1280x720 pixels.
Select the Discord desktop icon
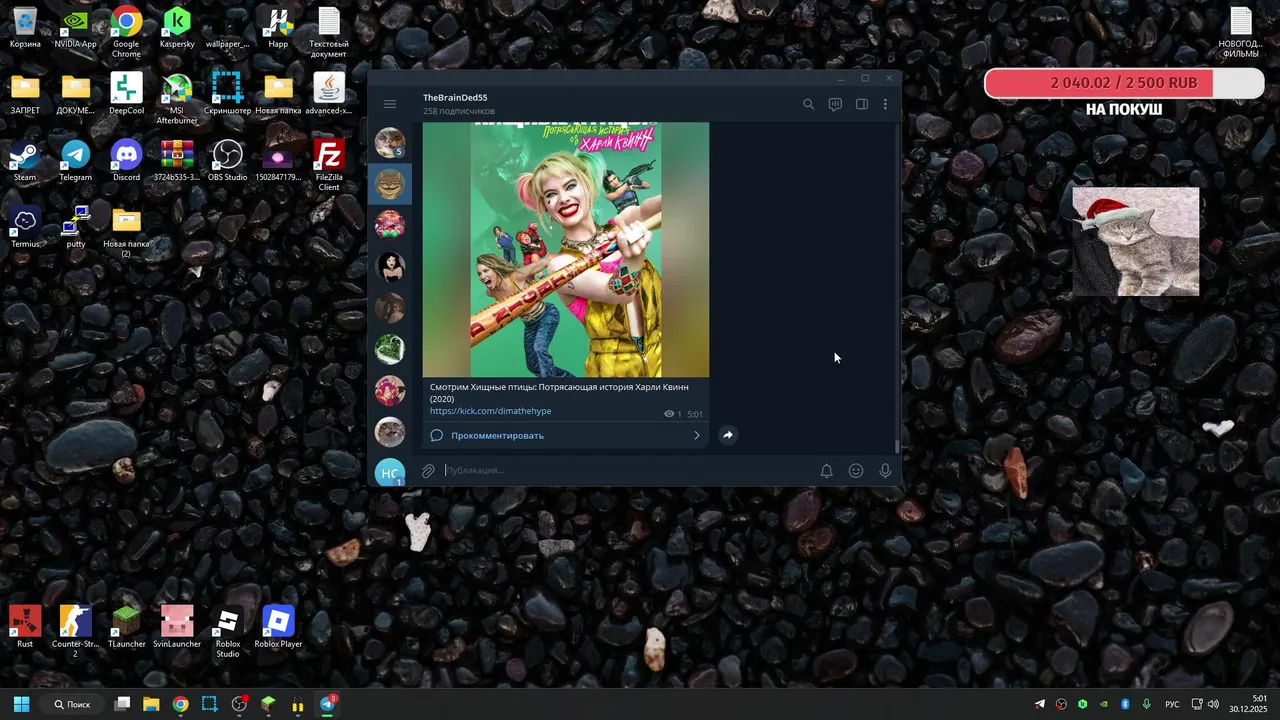[126, 161]
